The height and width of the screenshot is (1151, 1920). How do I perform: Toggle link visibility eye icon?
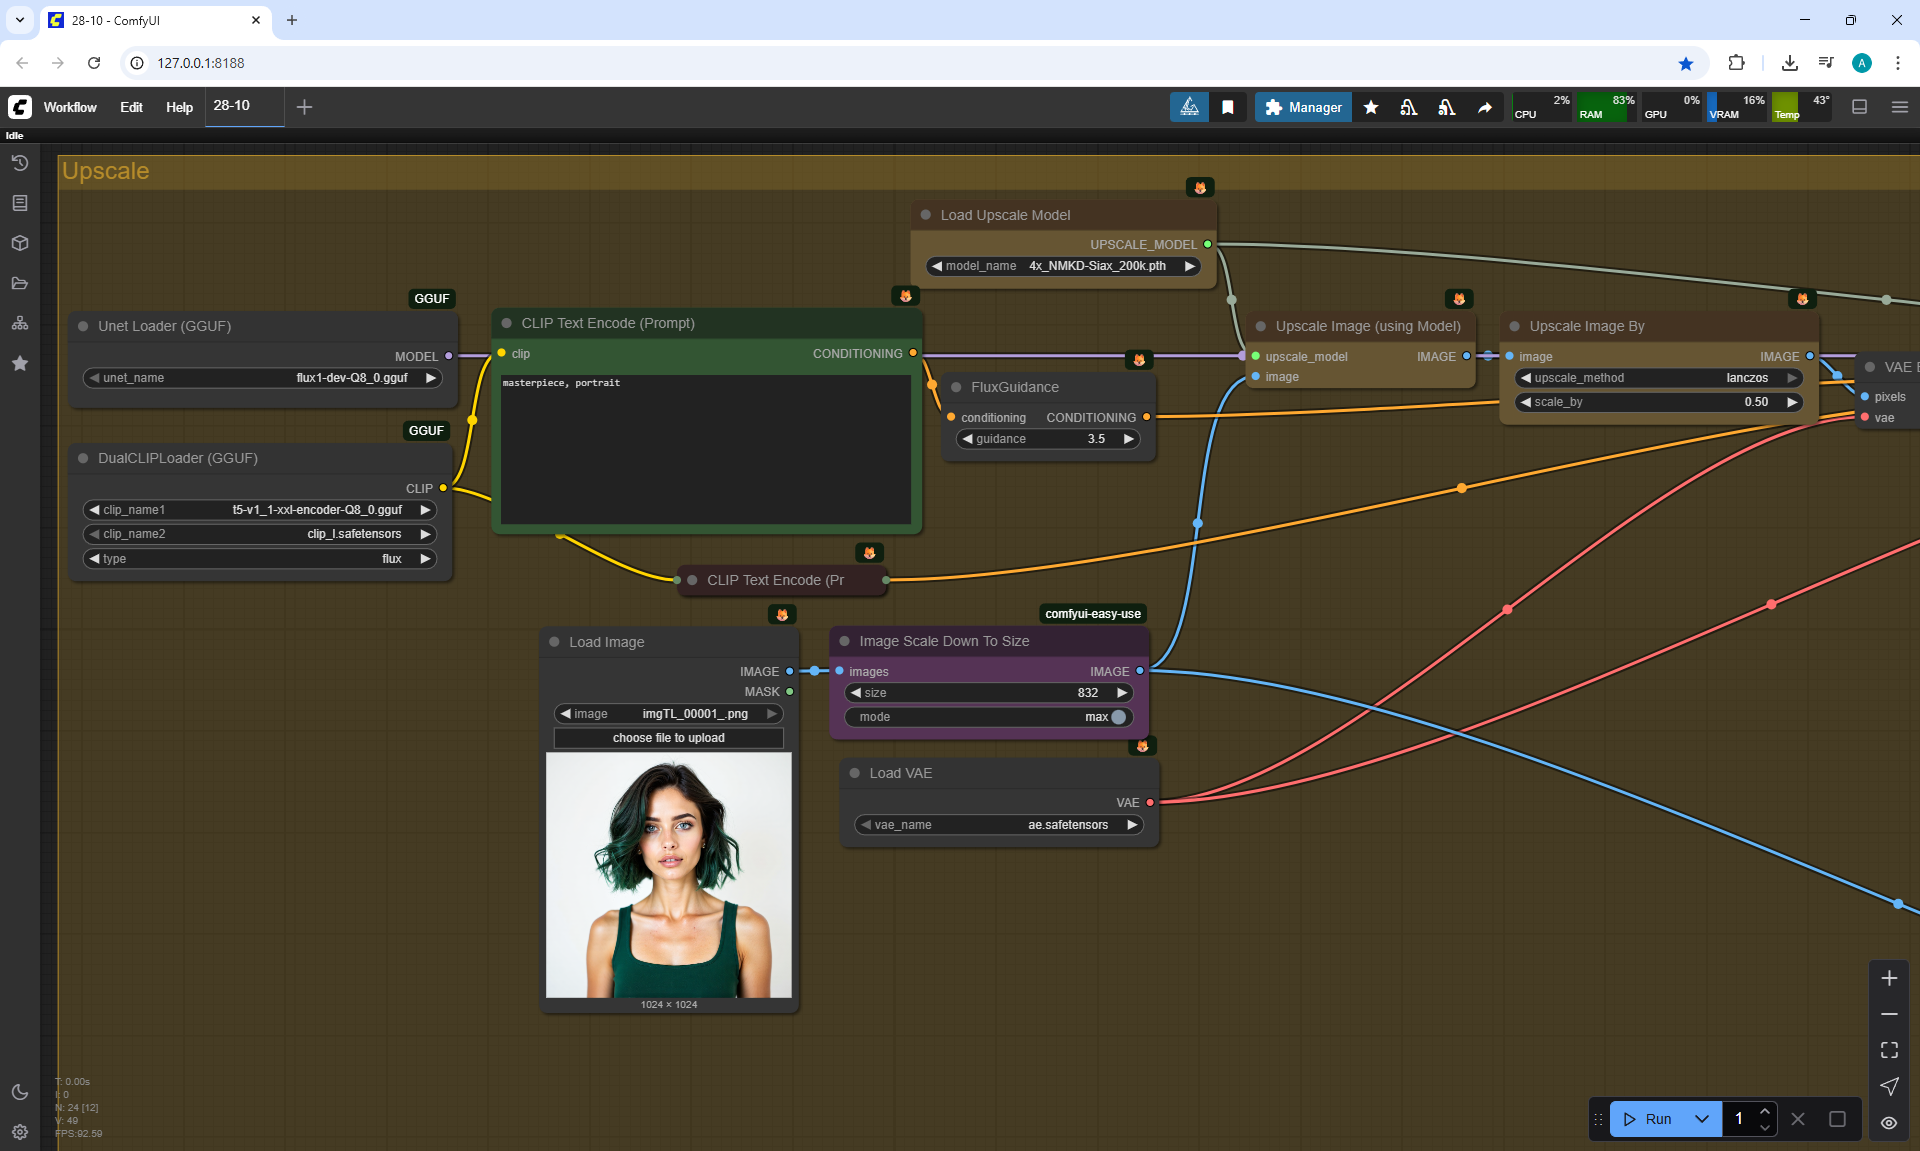coord(1889,1122)
